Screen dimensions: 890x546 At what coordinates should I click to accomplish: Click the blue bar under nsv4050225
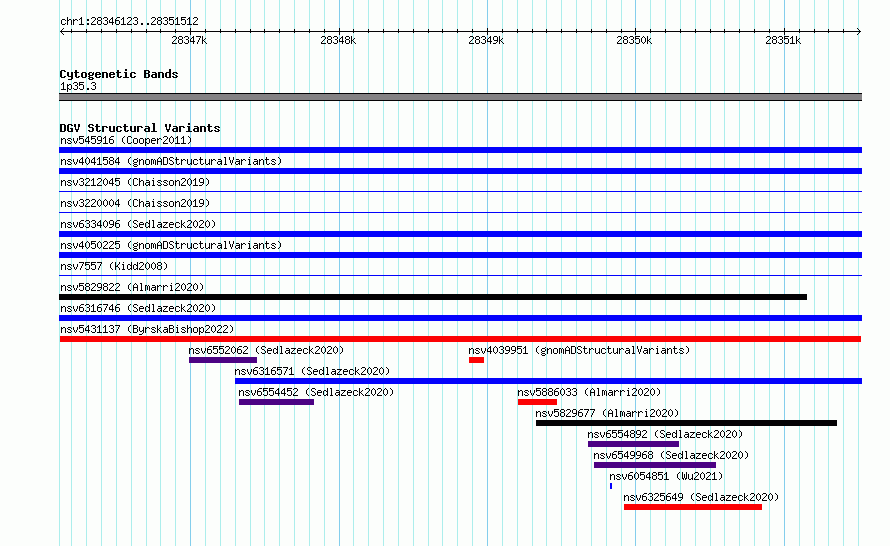[x=460, y=255]
